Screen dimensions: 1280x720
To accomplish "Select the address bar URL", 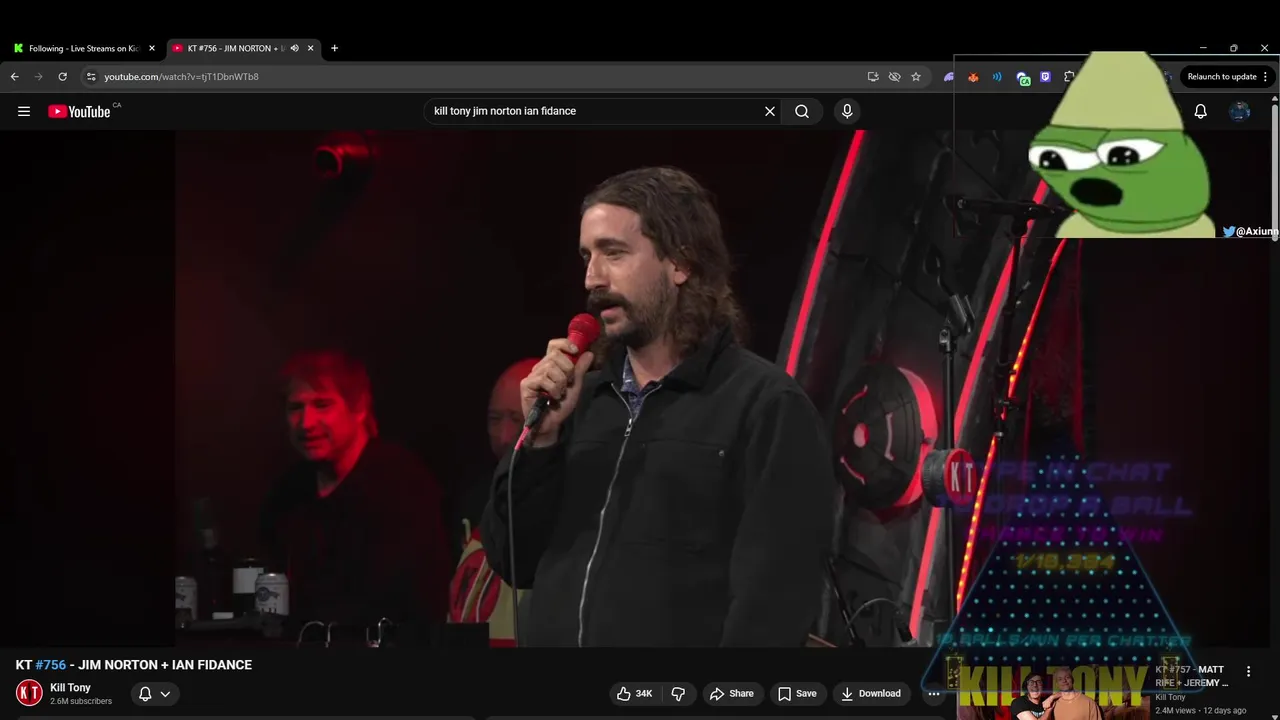I will (181, 76).
